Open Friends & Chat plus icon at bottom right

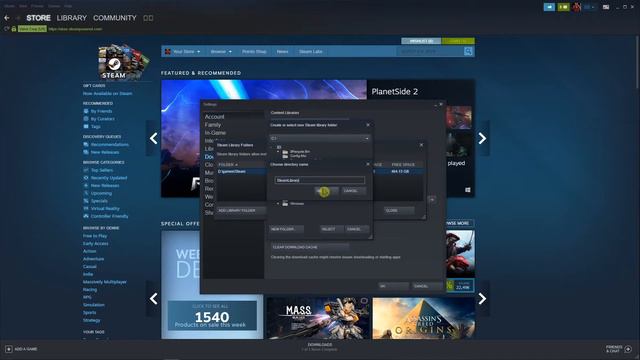click(628, 349)
